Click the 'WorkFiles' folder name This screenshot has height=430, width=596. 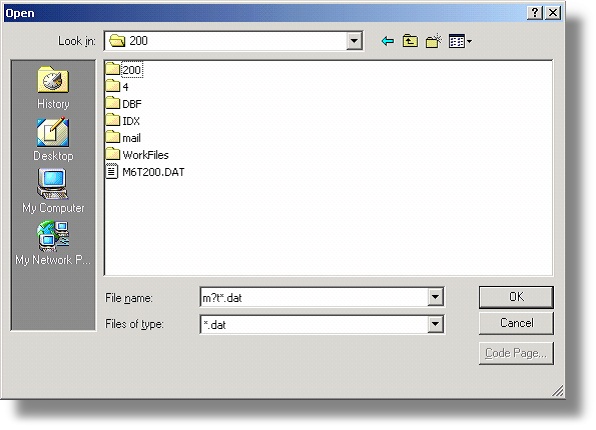click(145, 155)
